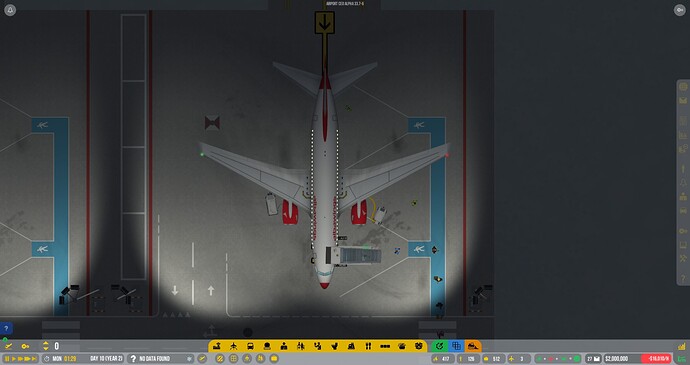Open the shop/food build category icon
This screenshot has height=365, width=690.
coord(267,347)
